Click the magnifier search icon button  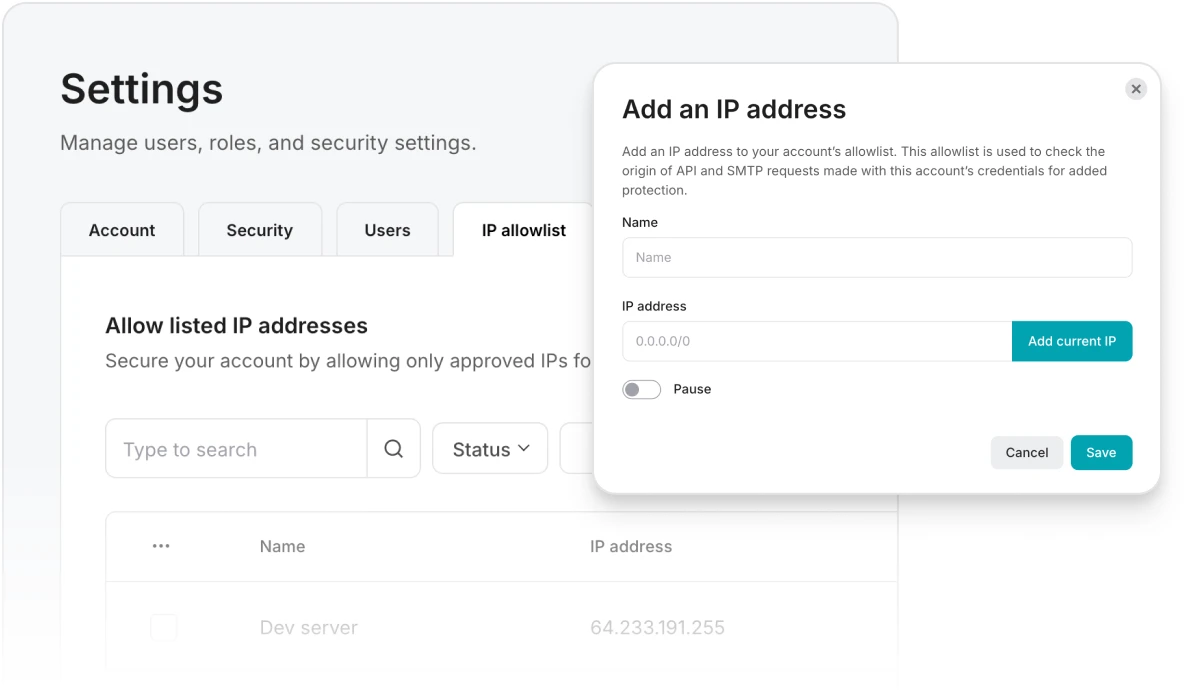(394, 449)
